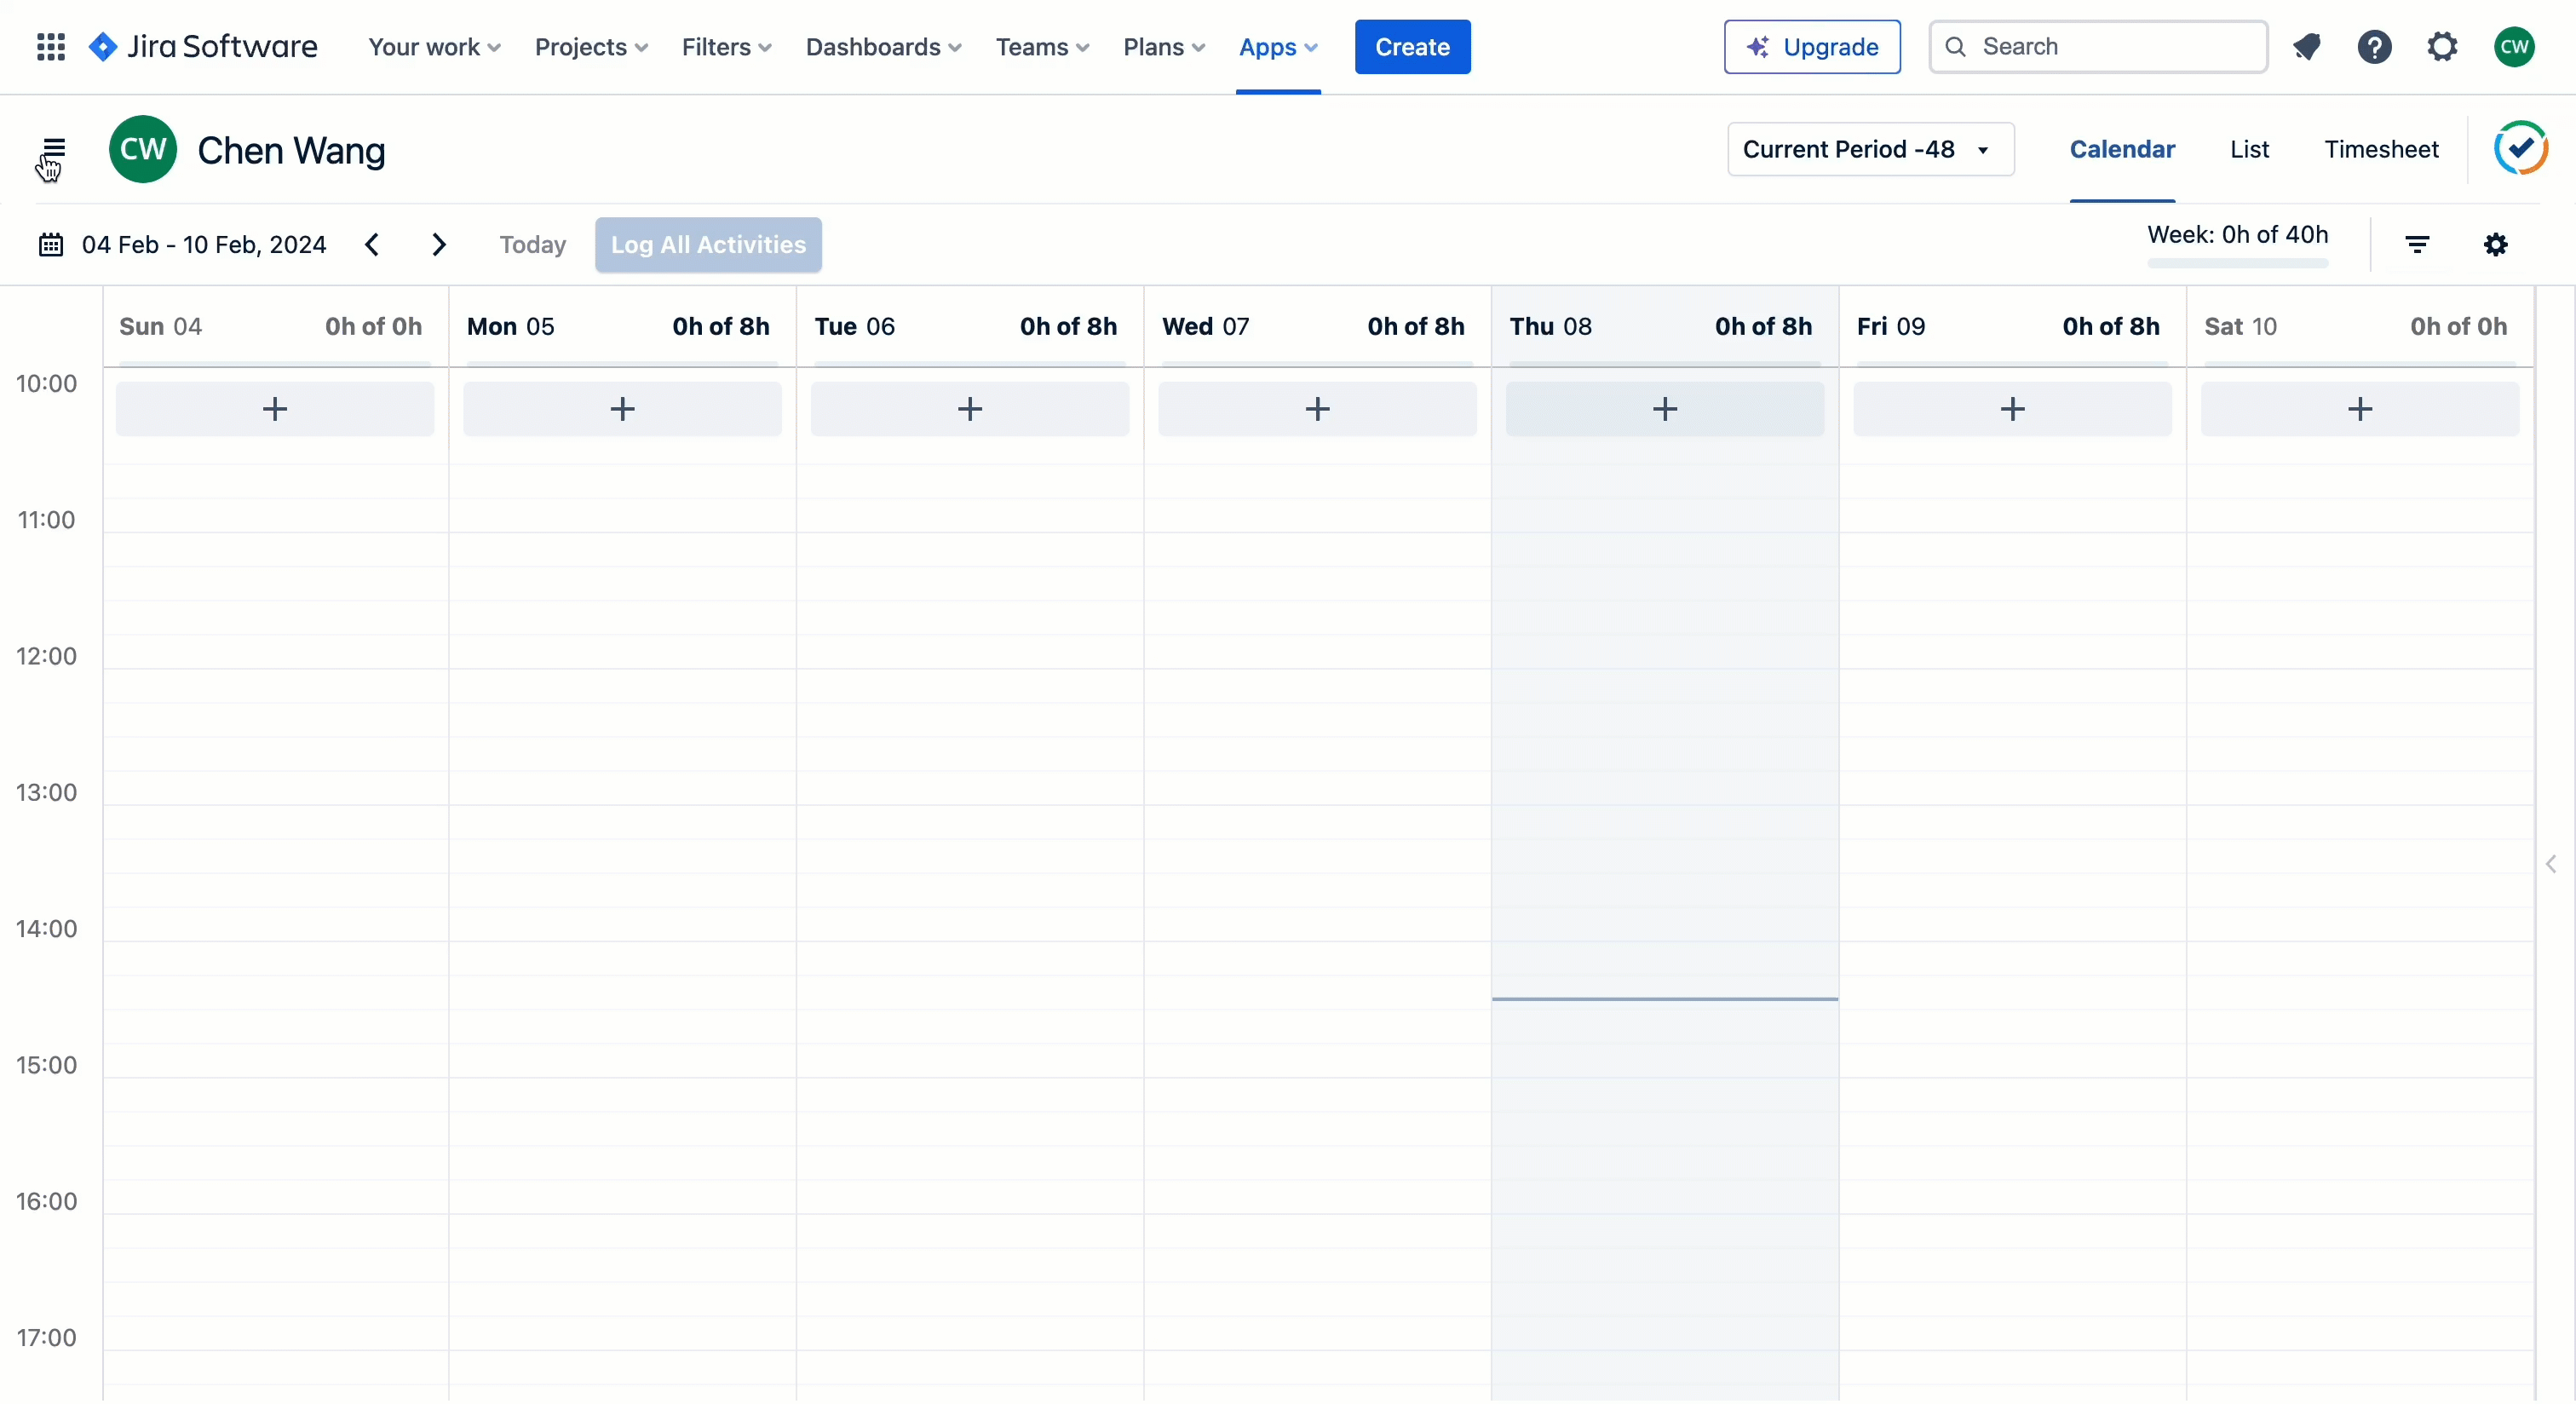The height and width of the screenshot is (1404, 2576).
Task: Click your CW profile avatar
Action: 2515,47
